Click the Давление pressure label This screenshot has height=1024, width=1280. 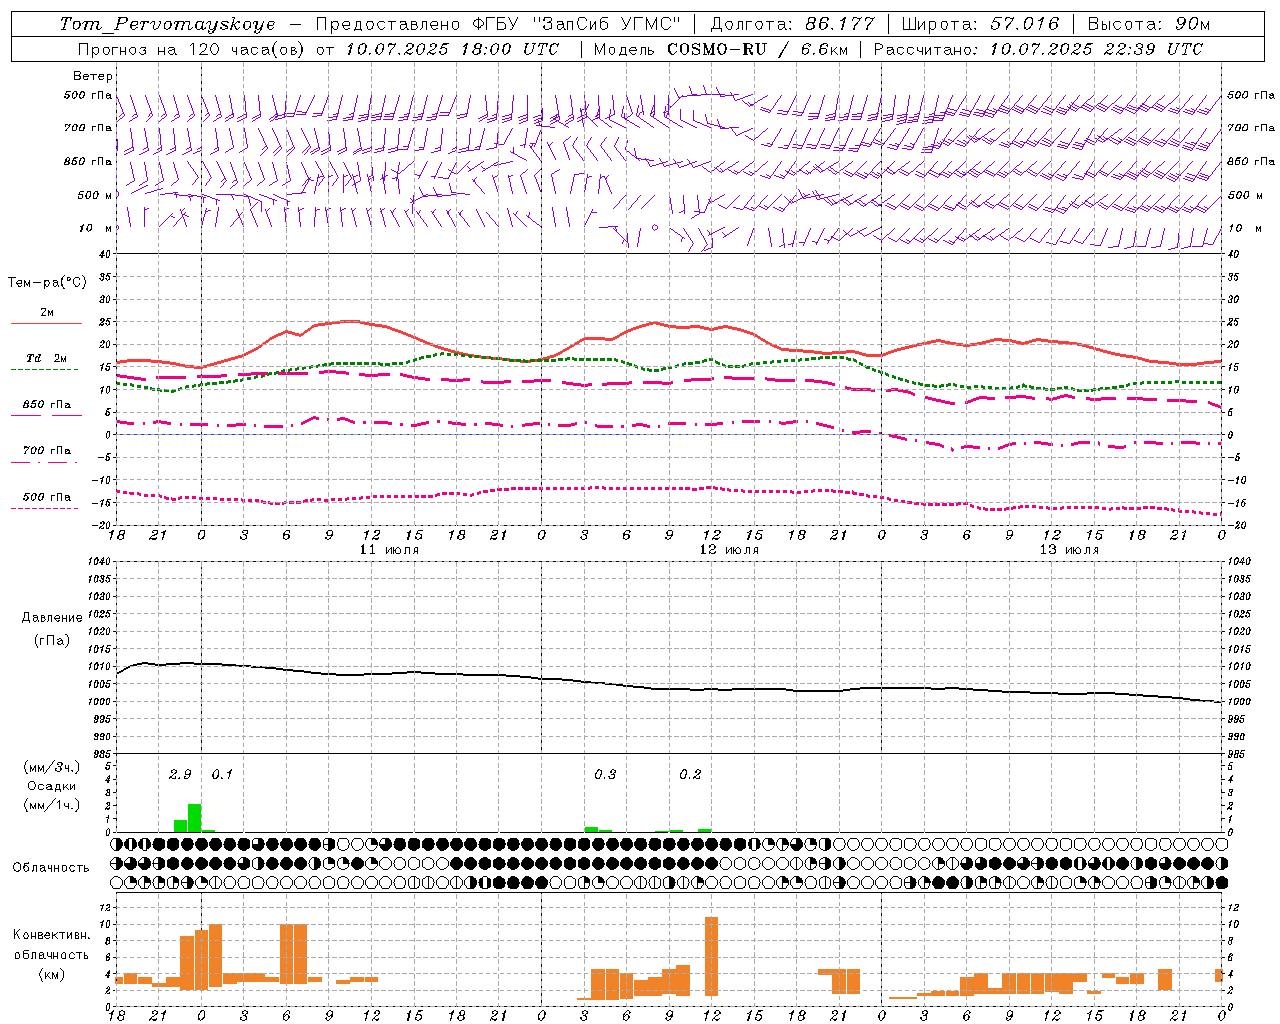click(x=52, y=618)
